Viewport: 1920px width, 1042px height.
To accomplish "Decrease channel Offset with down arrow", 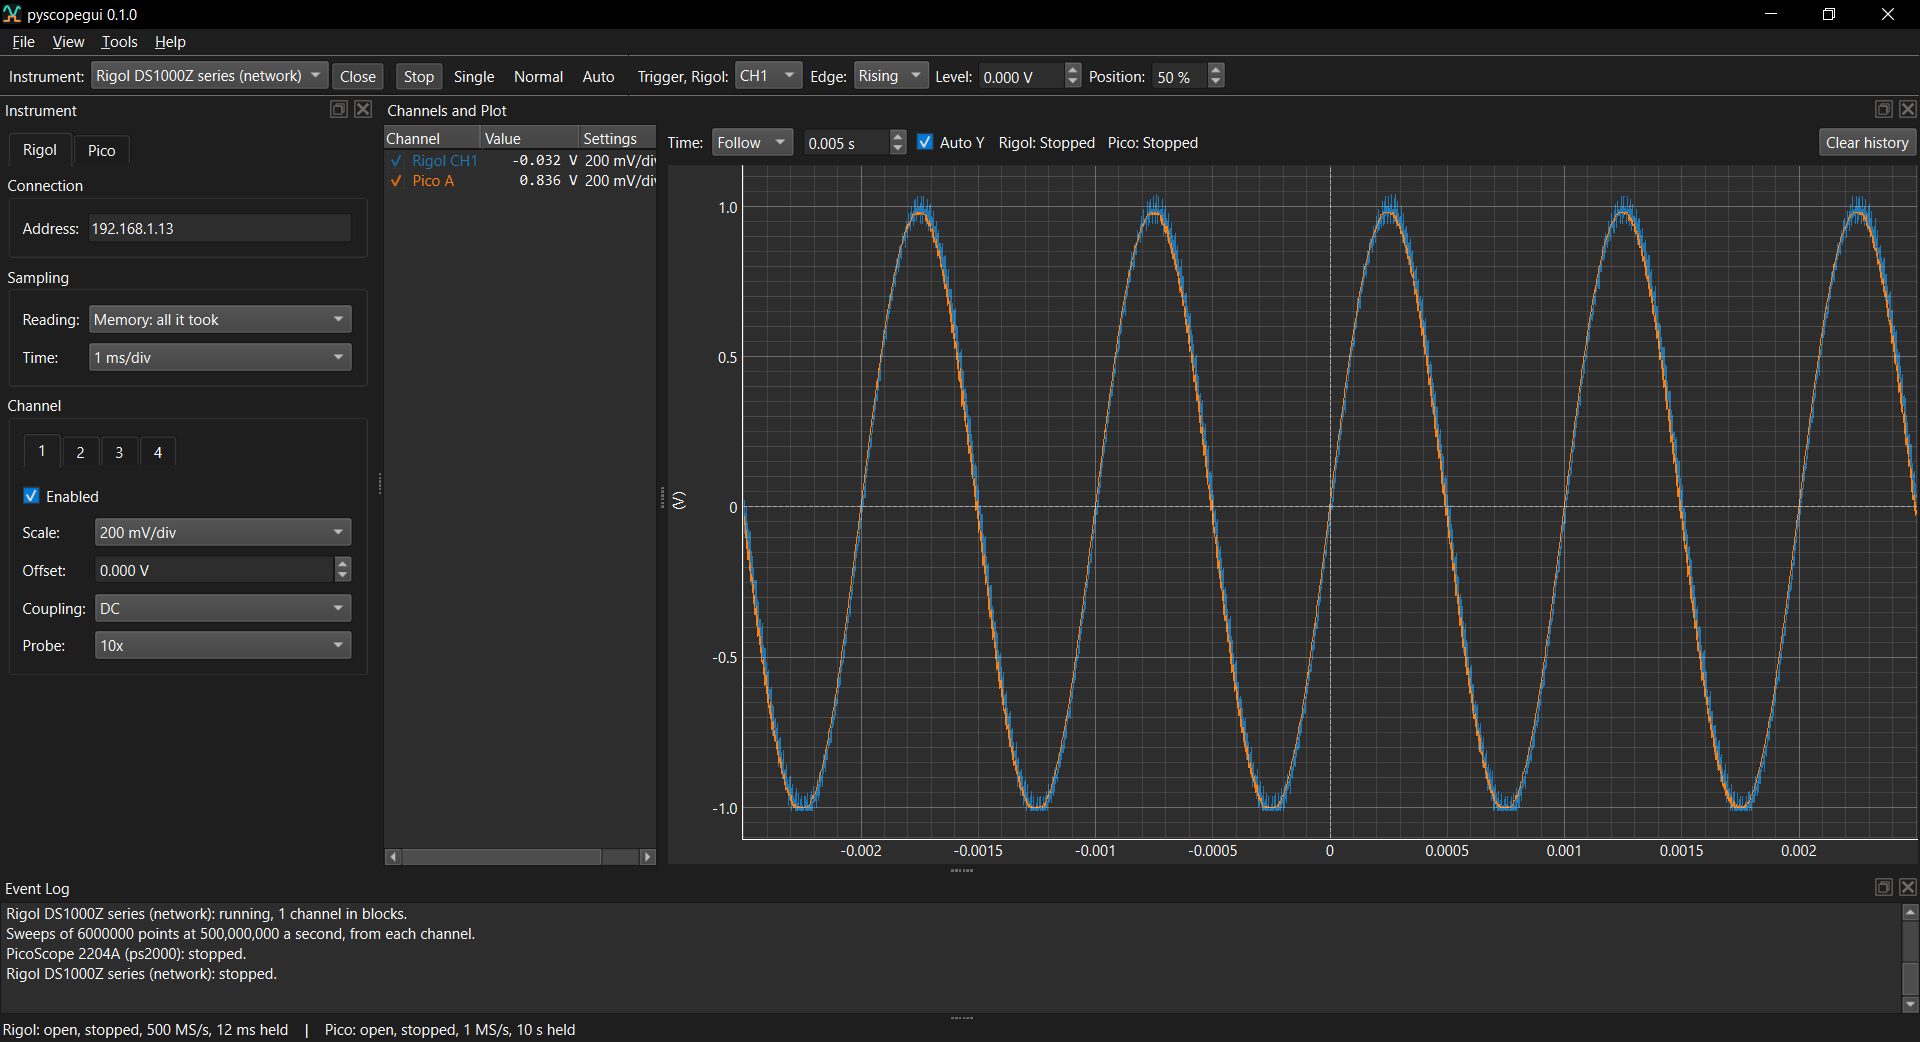I will 343,576.
